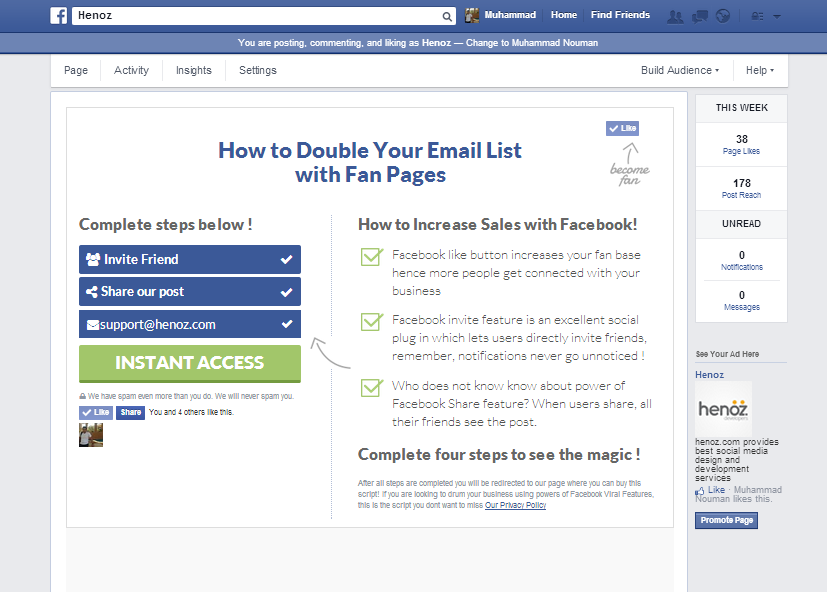Click the 'THIS WEEK' sidebar heading

pyautogui.click(x=742, y=108)
